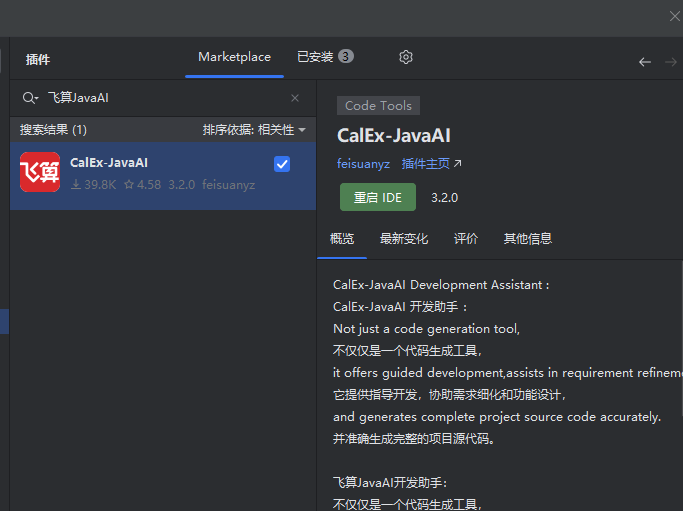This screenshot has height=511, width=683.
Task: Open the 最新变化 tab
Action: pyautogui.click(x=404, y=239)
